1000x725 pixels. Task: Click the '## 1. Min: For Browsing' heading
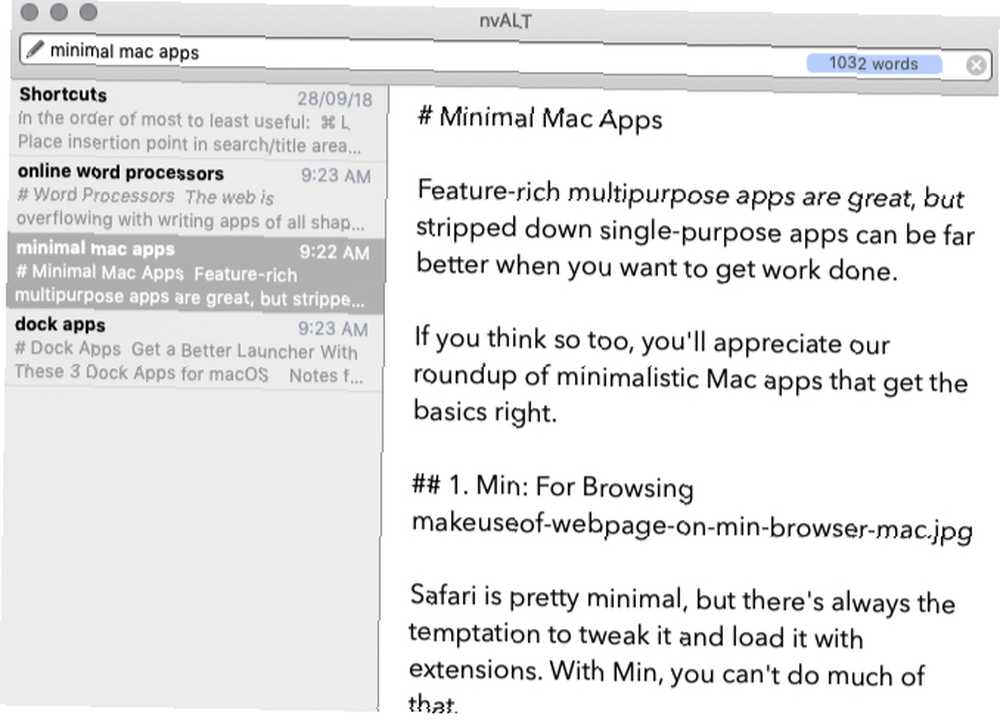coord(552,487)
